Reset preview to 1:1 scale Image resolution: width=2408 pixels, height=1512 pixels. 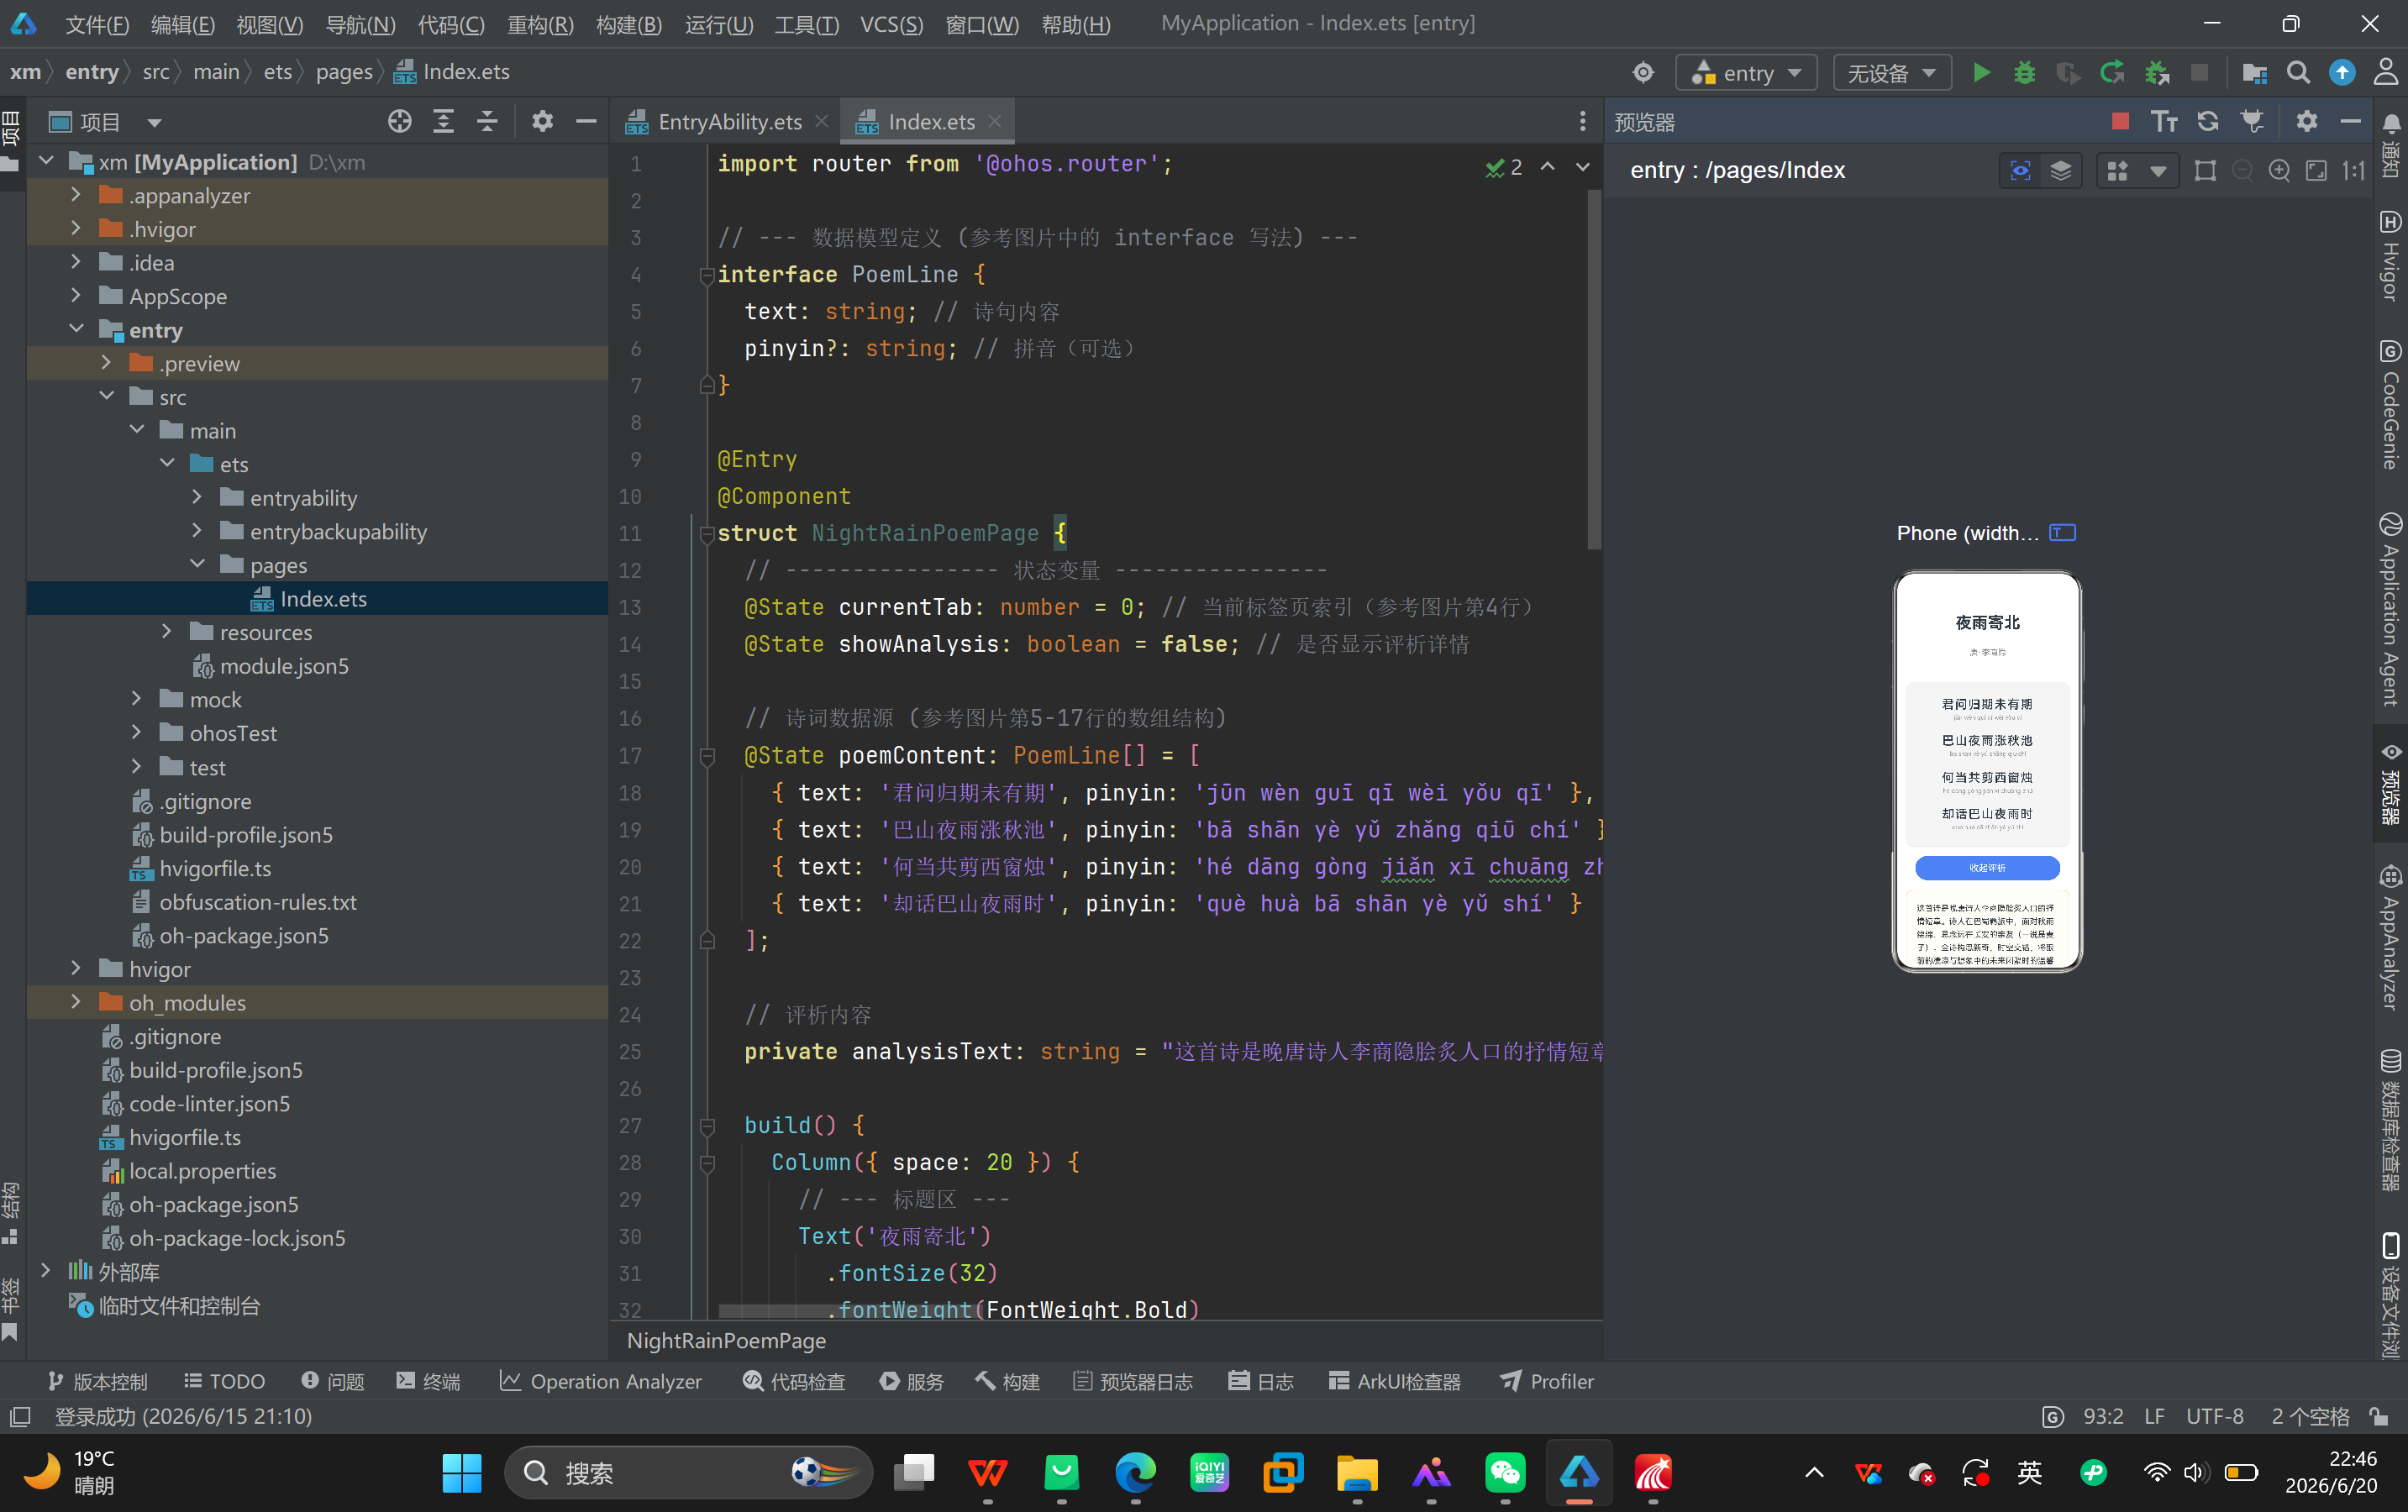[x=2353, y=170]
